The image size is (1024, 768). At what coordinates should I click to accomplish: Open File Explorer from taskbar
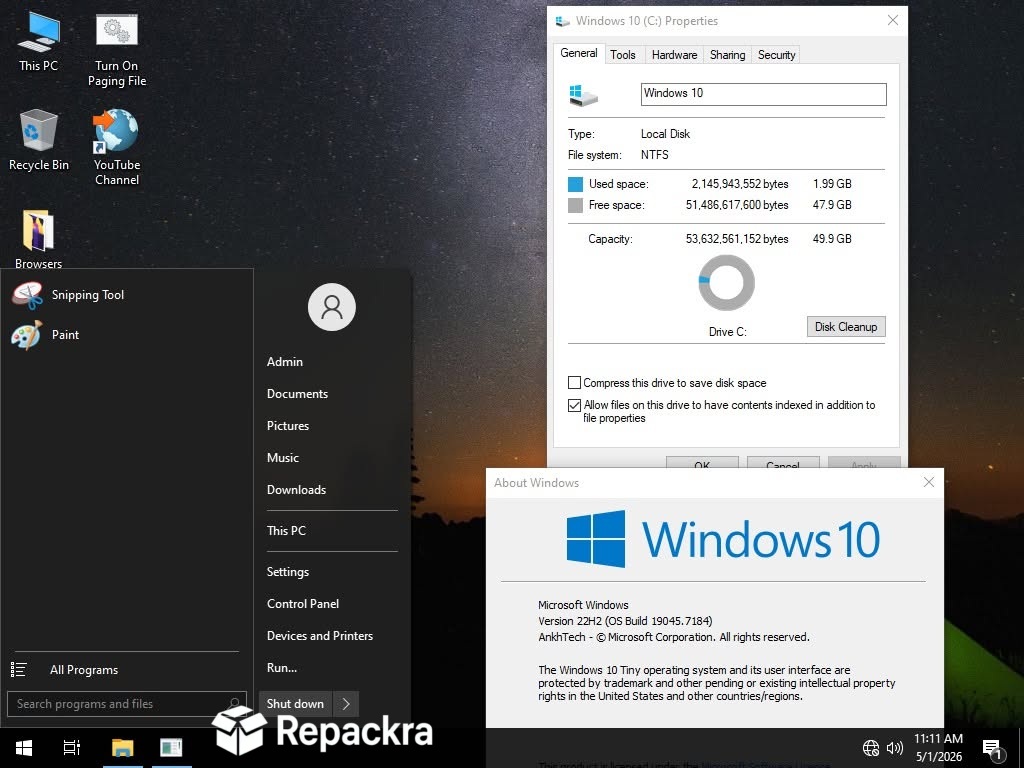(122, 747)
